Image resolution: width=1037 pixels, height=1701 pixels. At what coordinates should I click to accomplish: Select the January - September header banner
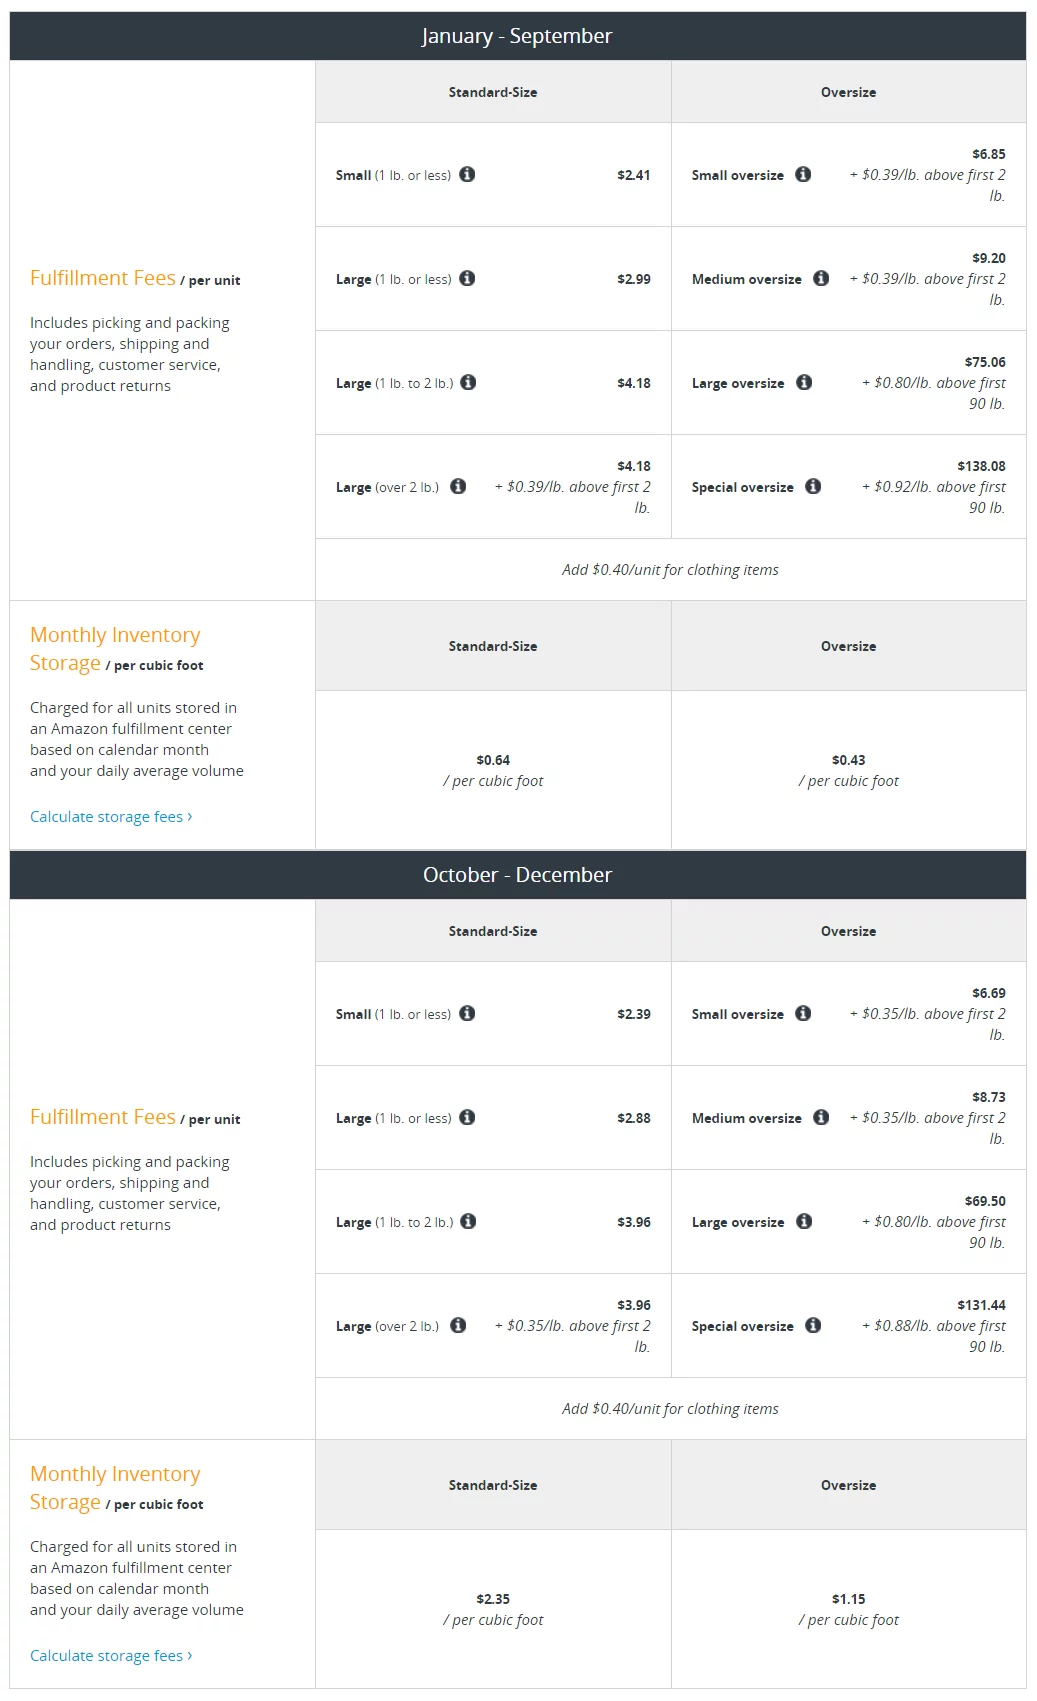tap(518, 35)
